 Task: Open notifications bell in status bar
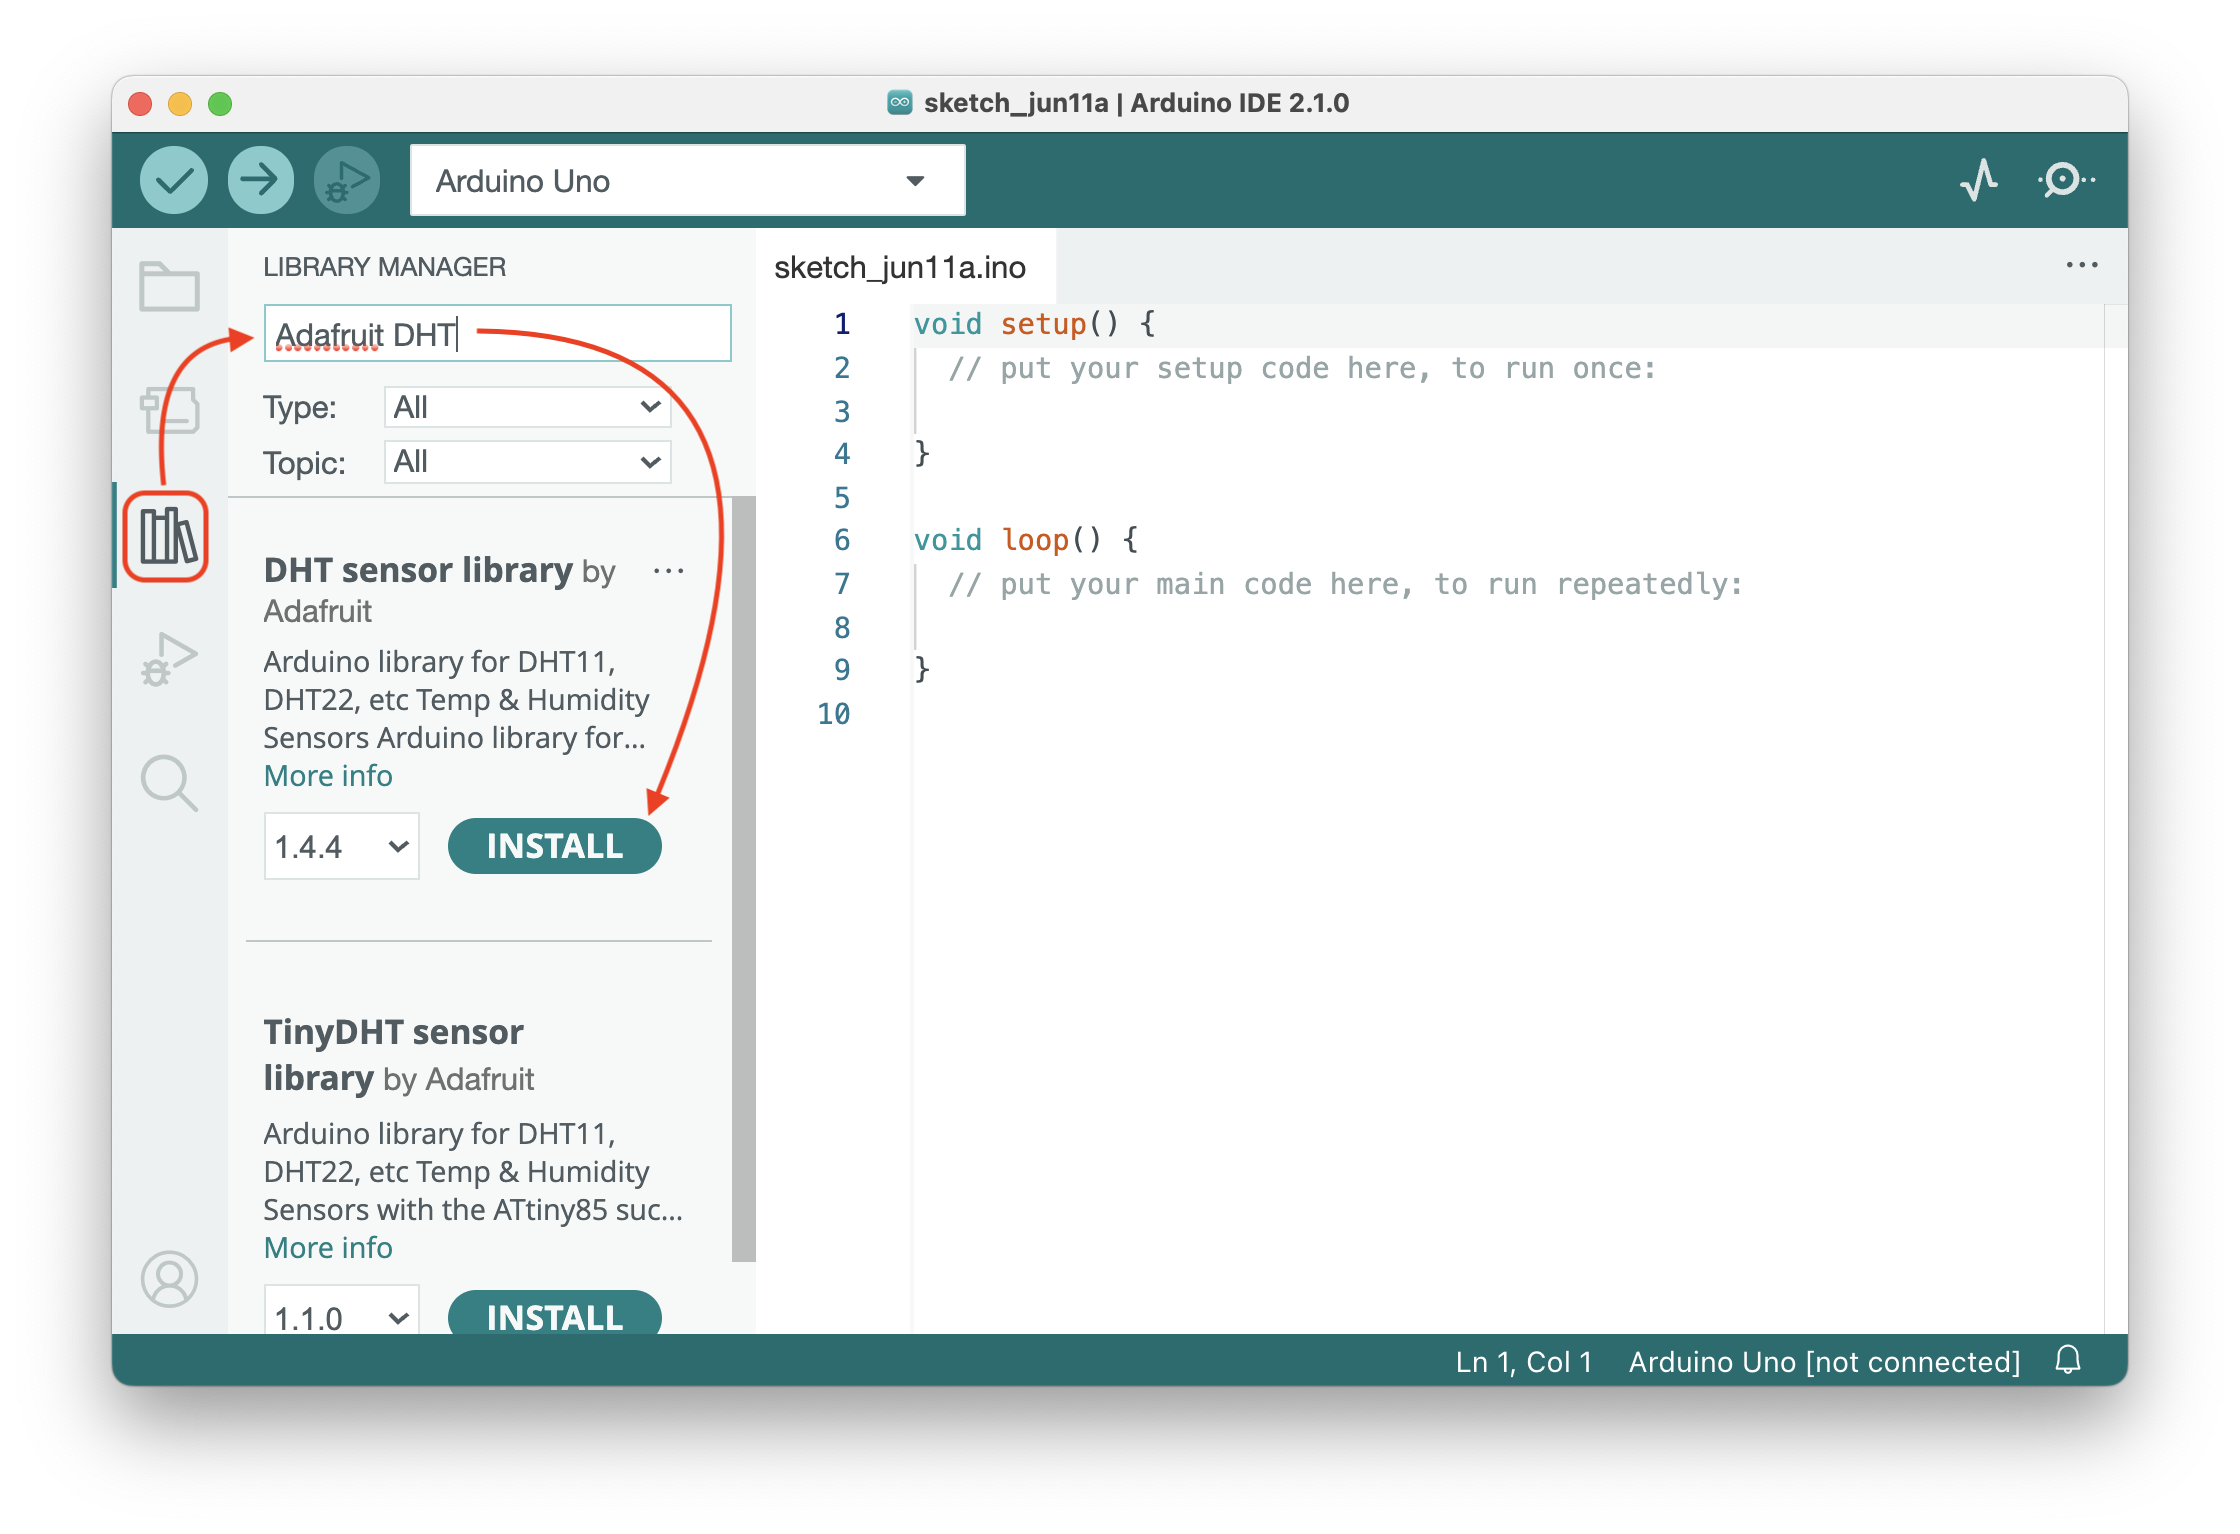(x=2068, y=1360)
